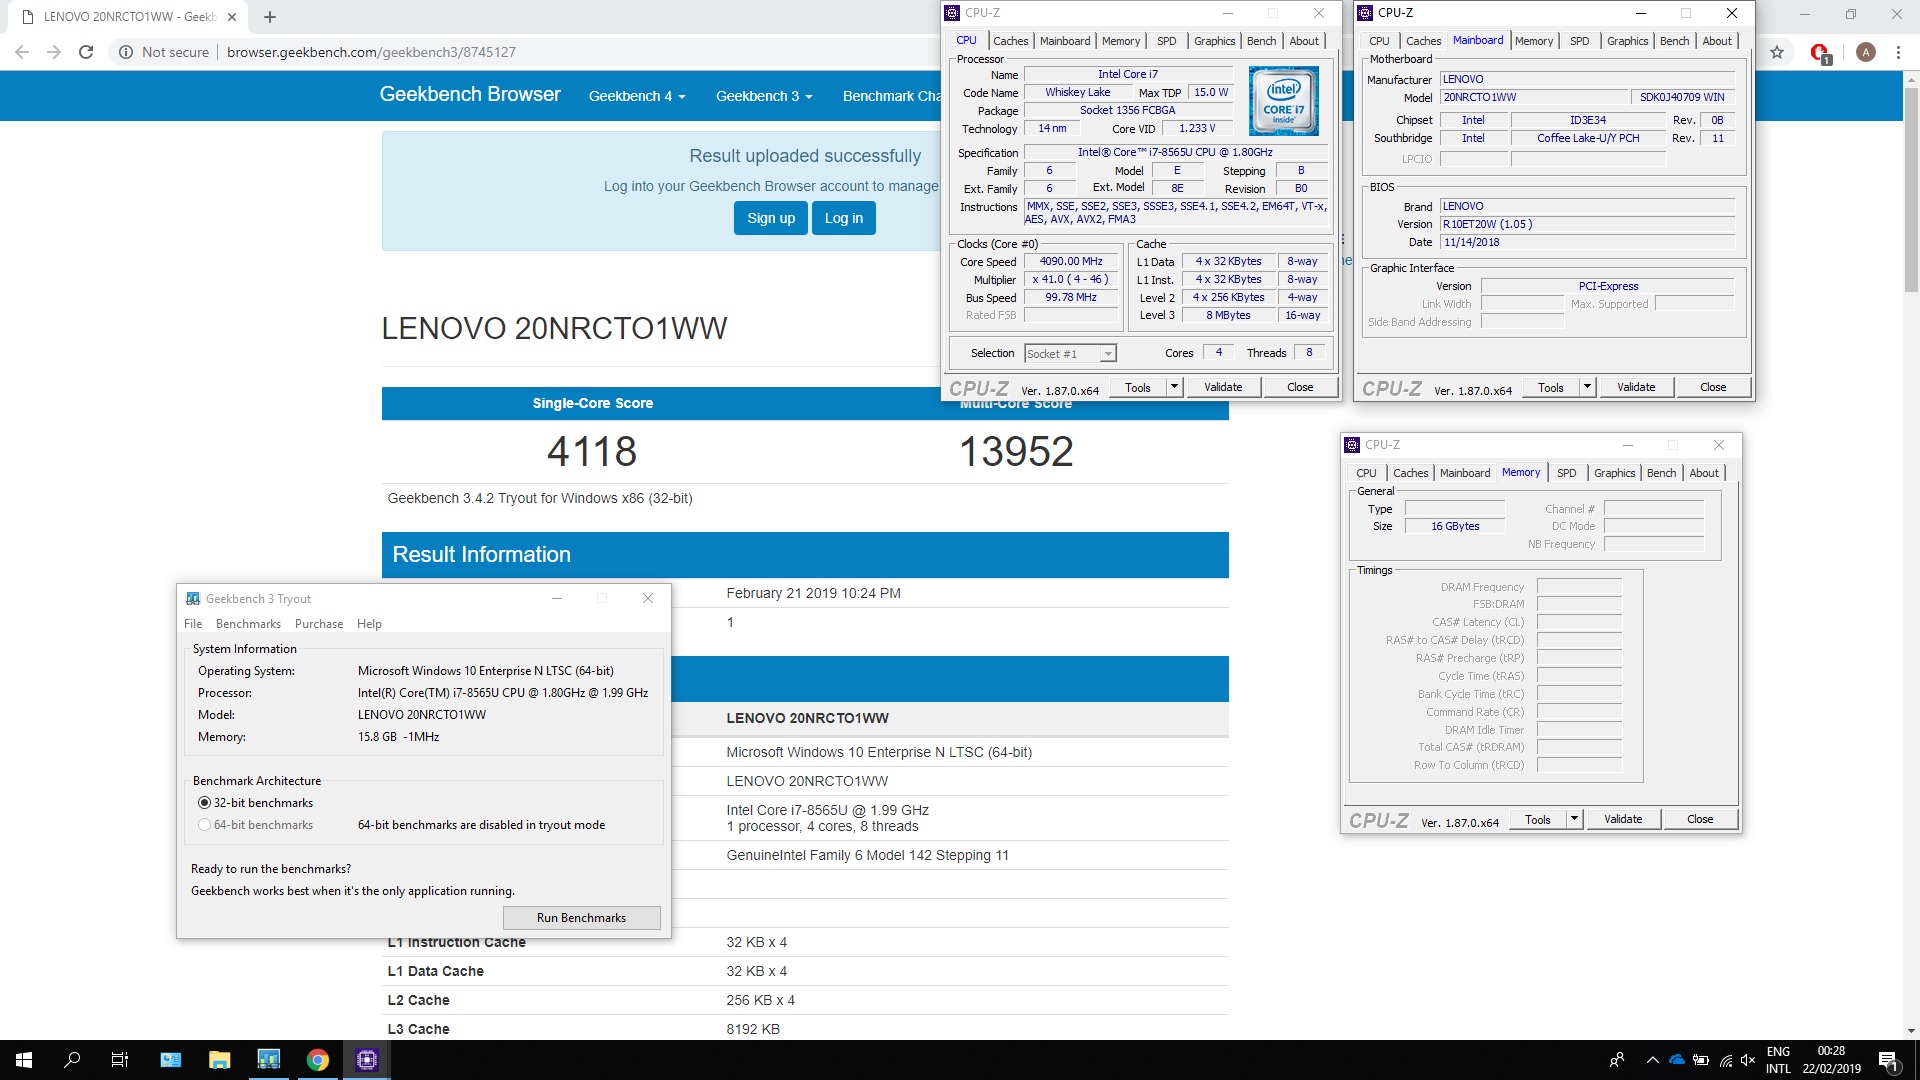This screenshot has width=1920, height=1080.
Task: Open Graphics tab in Memory window
Action: (x=1614, y=473)
